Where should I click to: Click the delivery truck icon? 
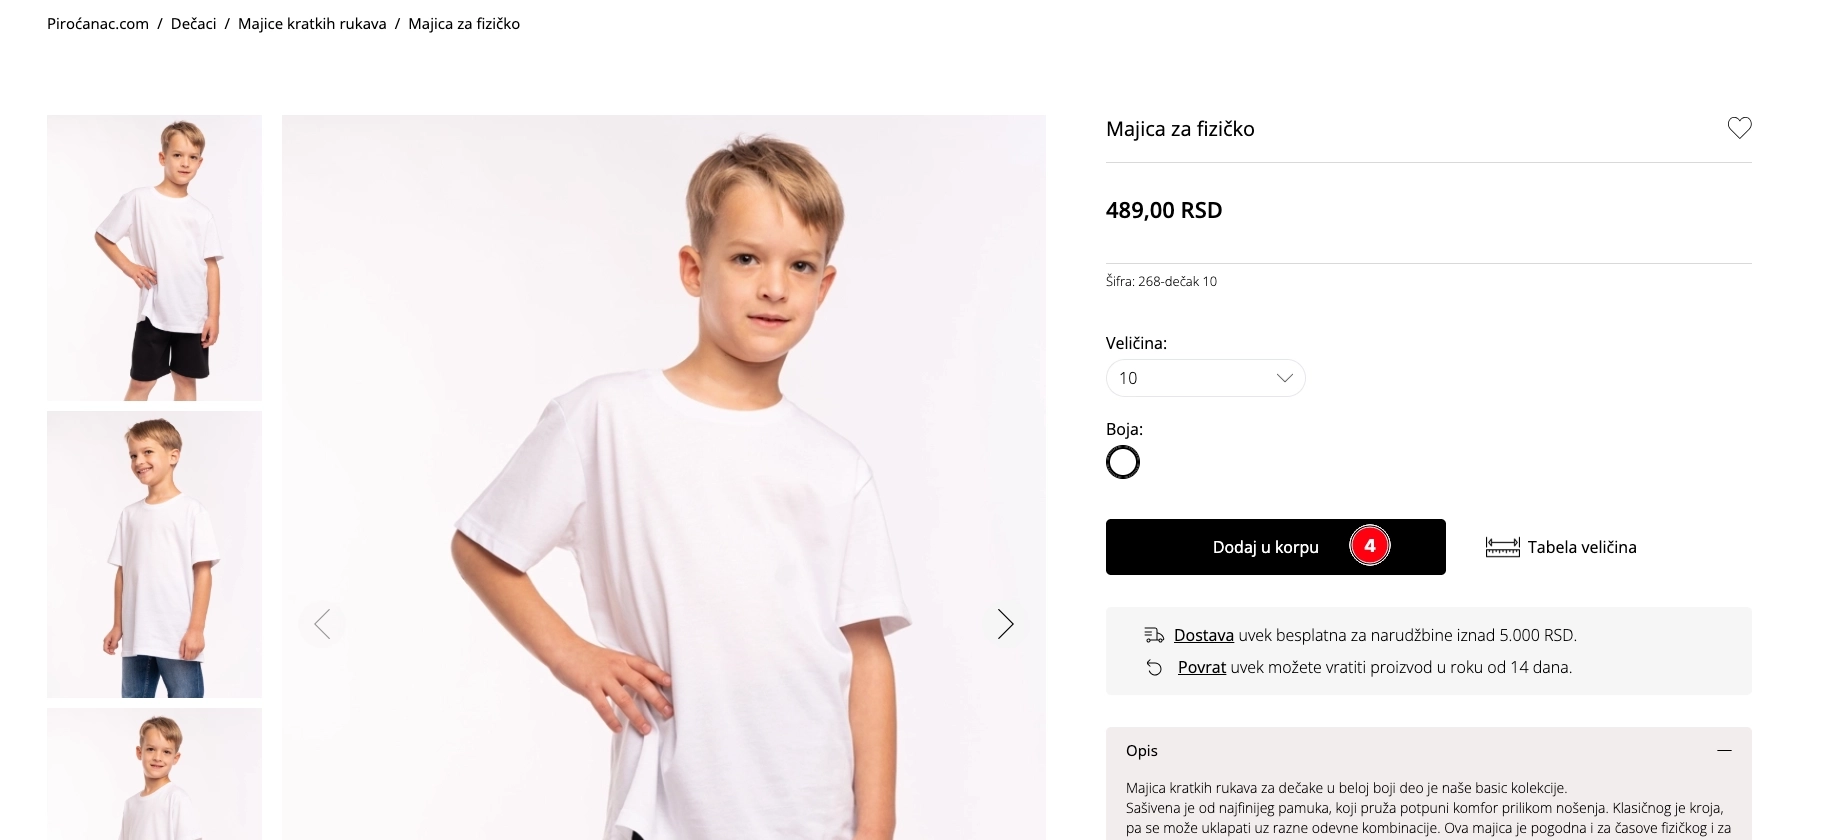(1154, 635)
